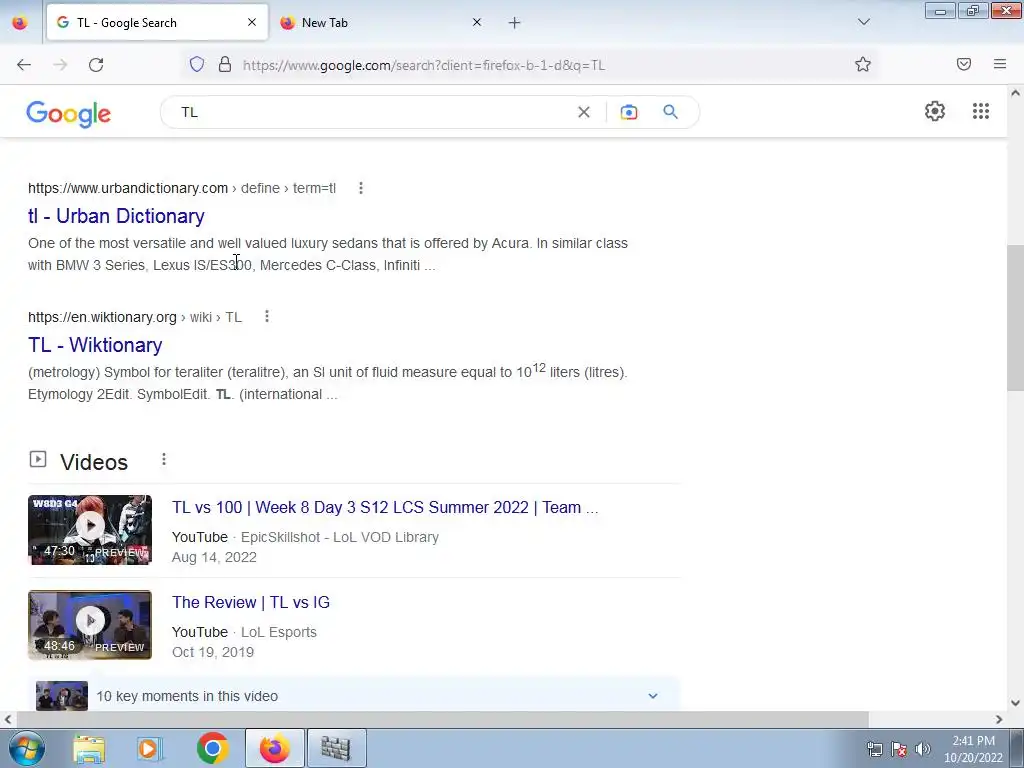Screen dimensions: 1024x768
Task: Launch Windows Media Player from taskbar
Action: (x=150, y=748)
